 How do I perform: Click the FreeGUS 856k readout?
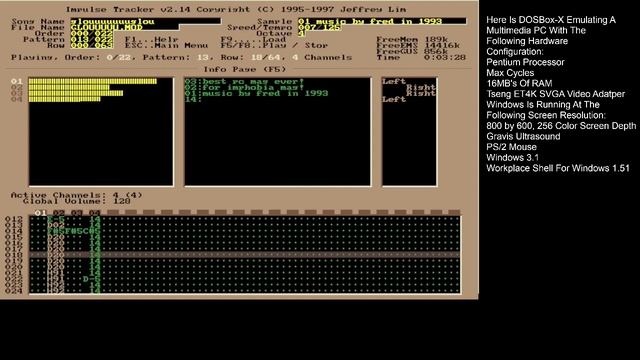point(412,51)
